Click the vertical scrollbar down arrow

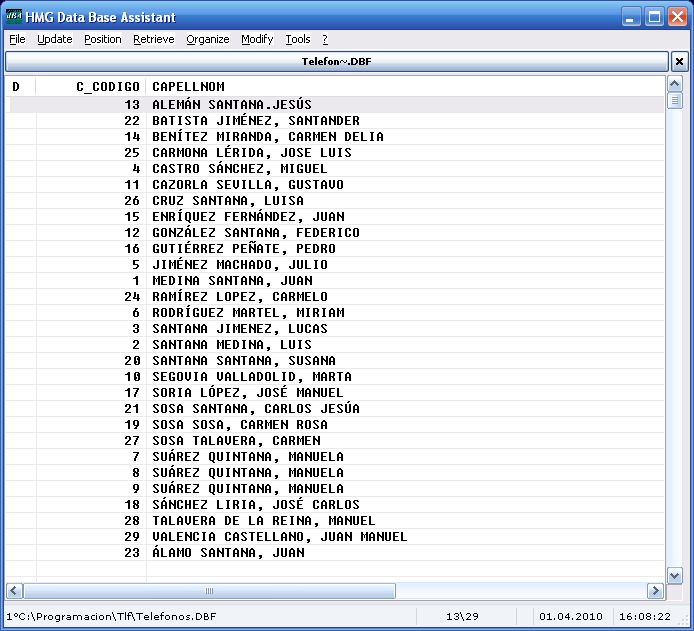pyautogui.click(x=675, y=576)
